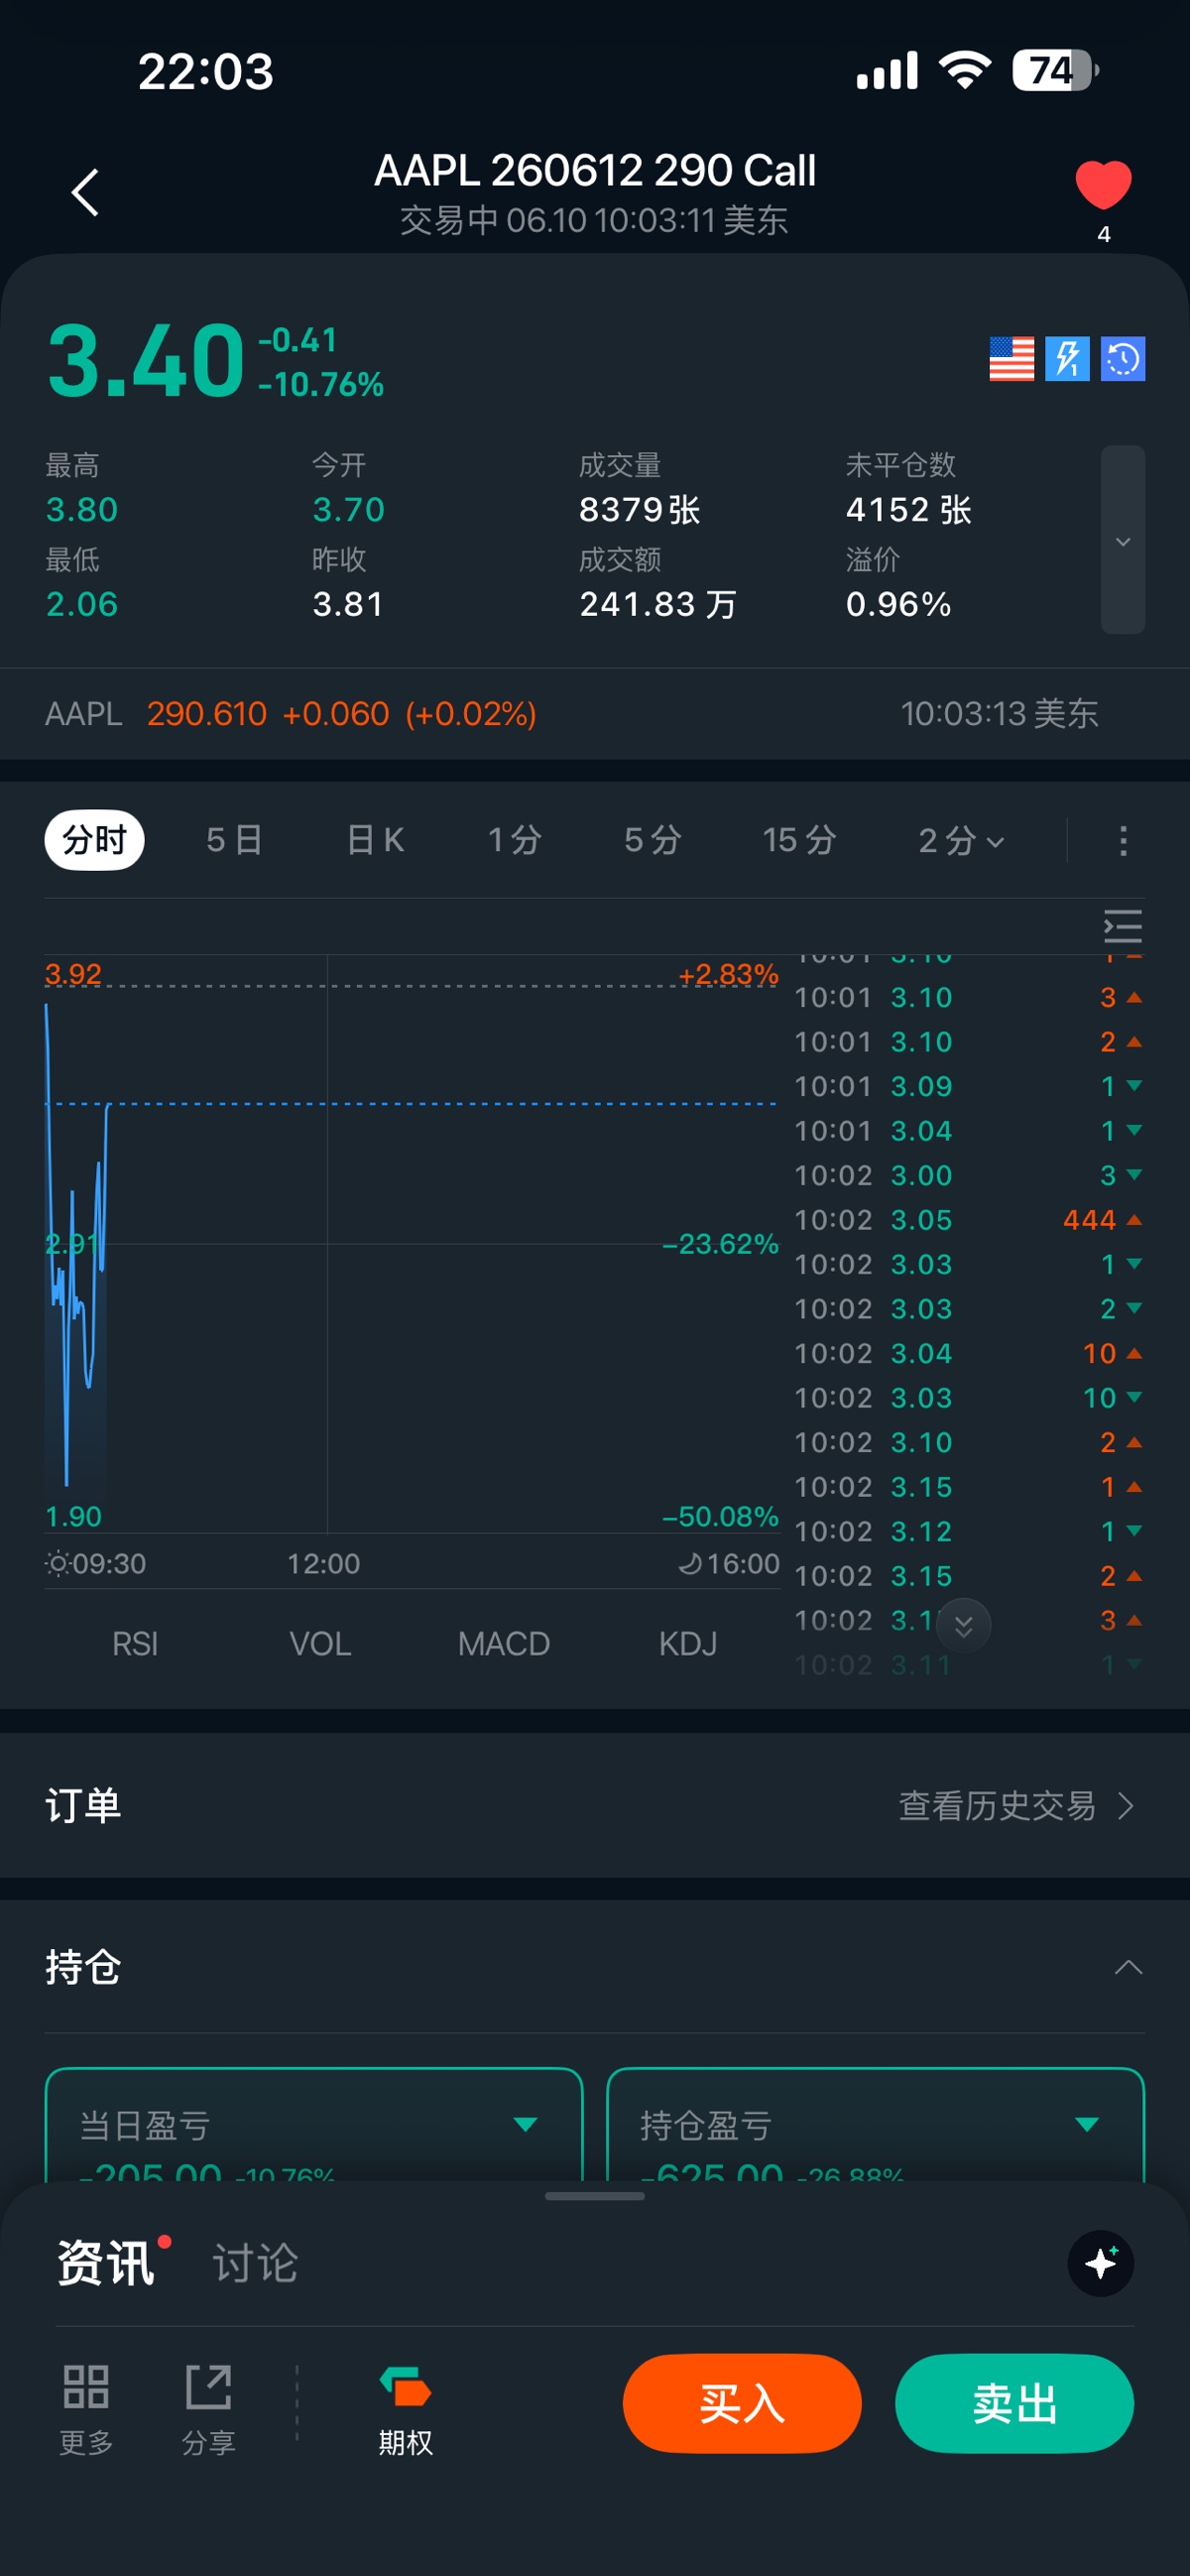Enable the MACD indicator
This screenshot has width=1190, height=2576.
point(504,1644)
